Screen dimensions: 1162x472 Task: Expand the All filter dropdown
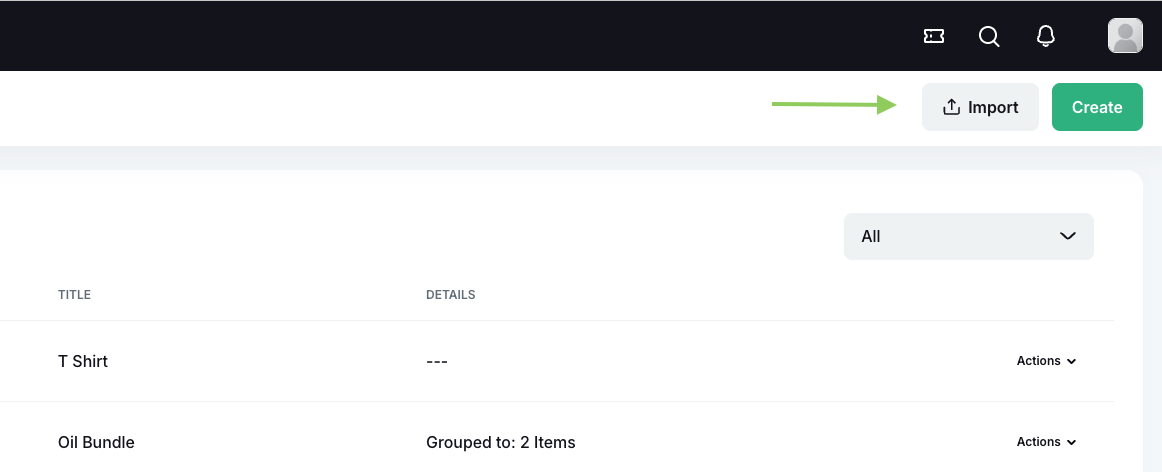(x=968, y=236)
